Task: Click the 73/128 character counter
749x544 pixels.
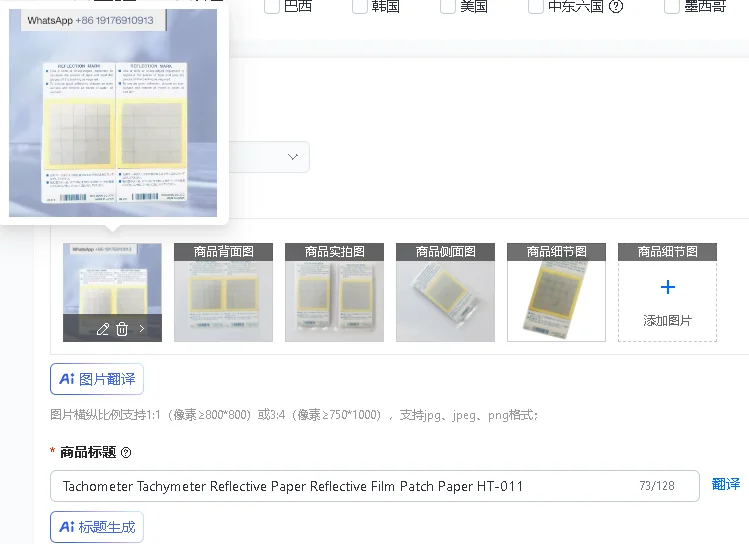Action: (657, 486)
